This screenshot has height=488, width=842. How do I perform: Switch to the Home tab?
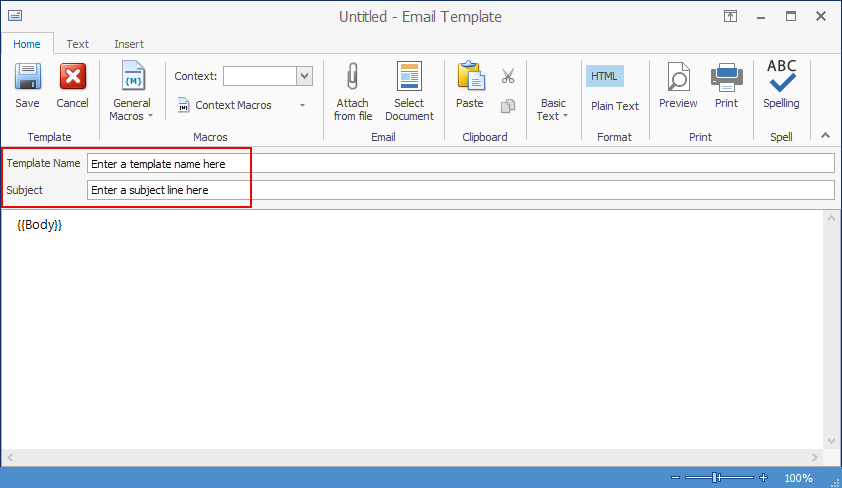[x=27, y=44]
